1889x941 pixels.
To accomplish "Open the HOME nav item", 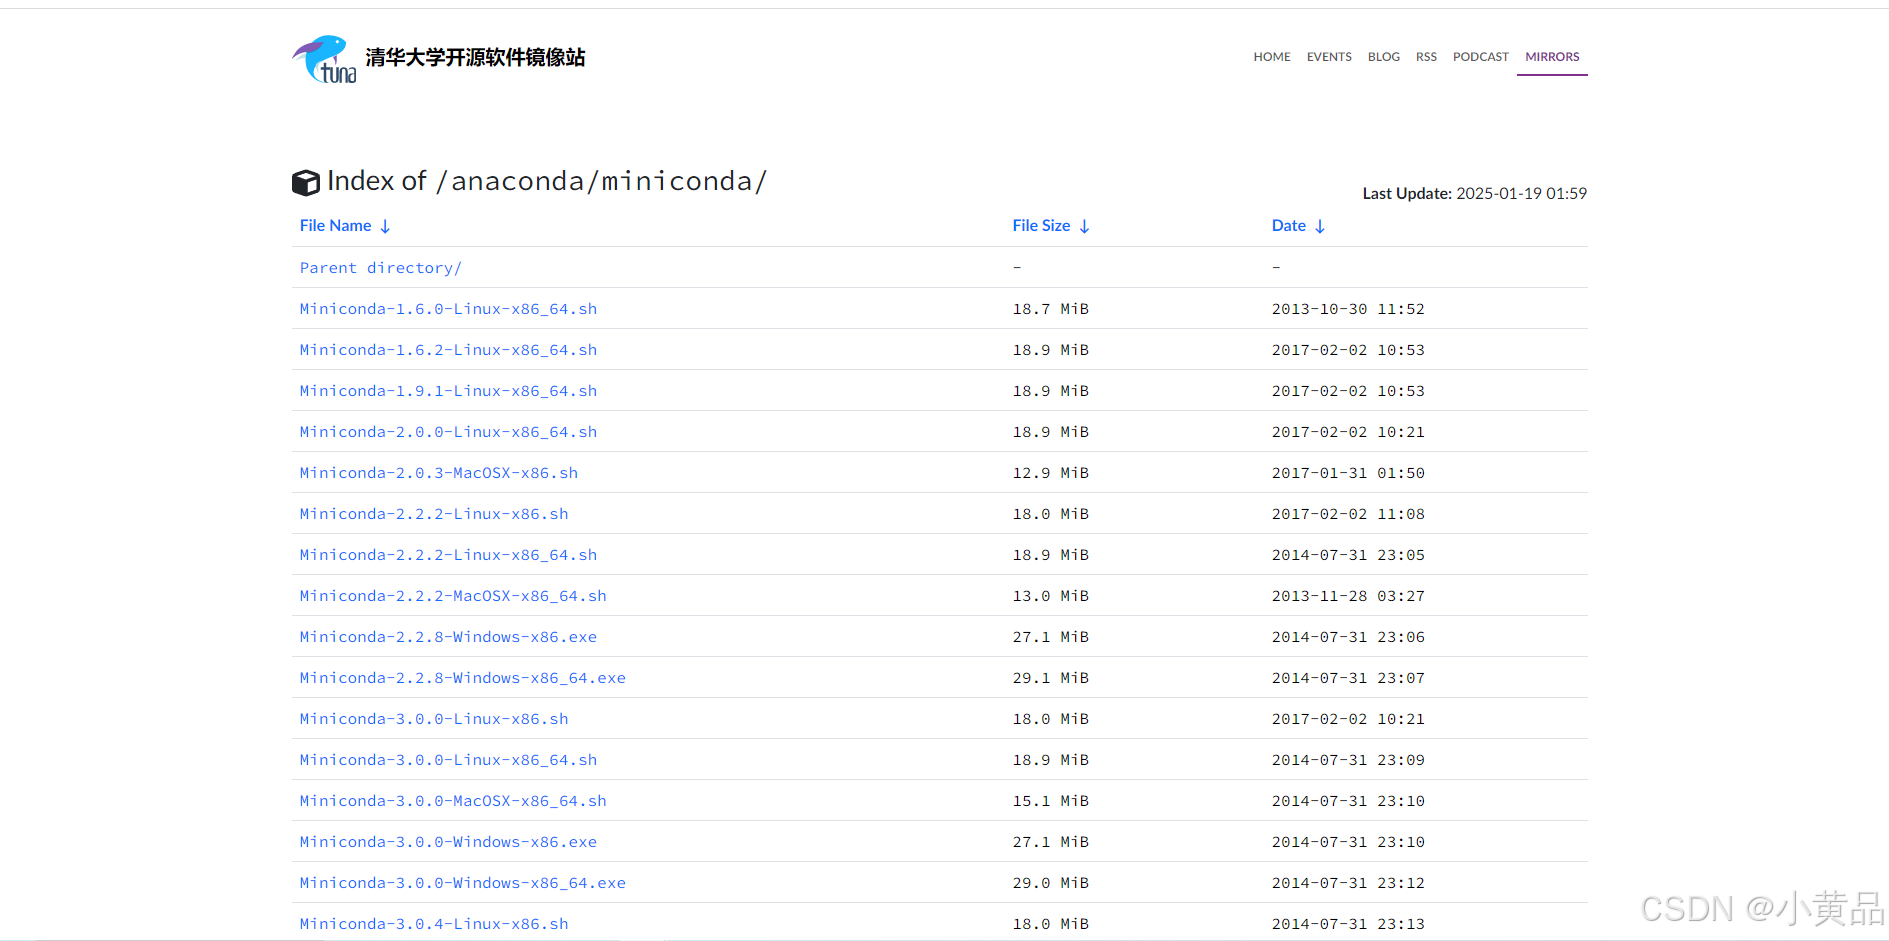I will [1272, 57].
